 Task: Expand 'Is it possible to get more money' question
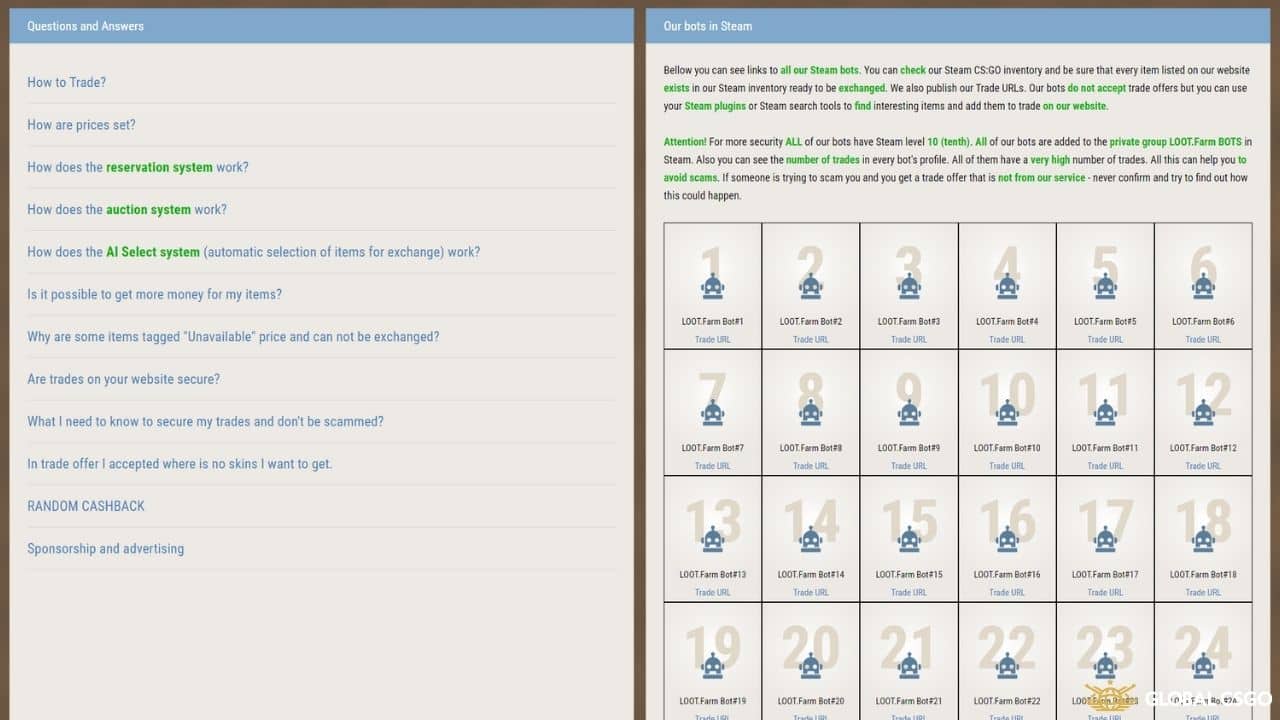pyautogui.click(x=154, y=294)
